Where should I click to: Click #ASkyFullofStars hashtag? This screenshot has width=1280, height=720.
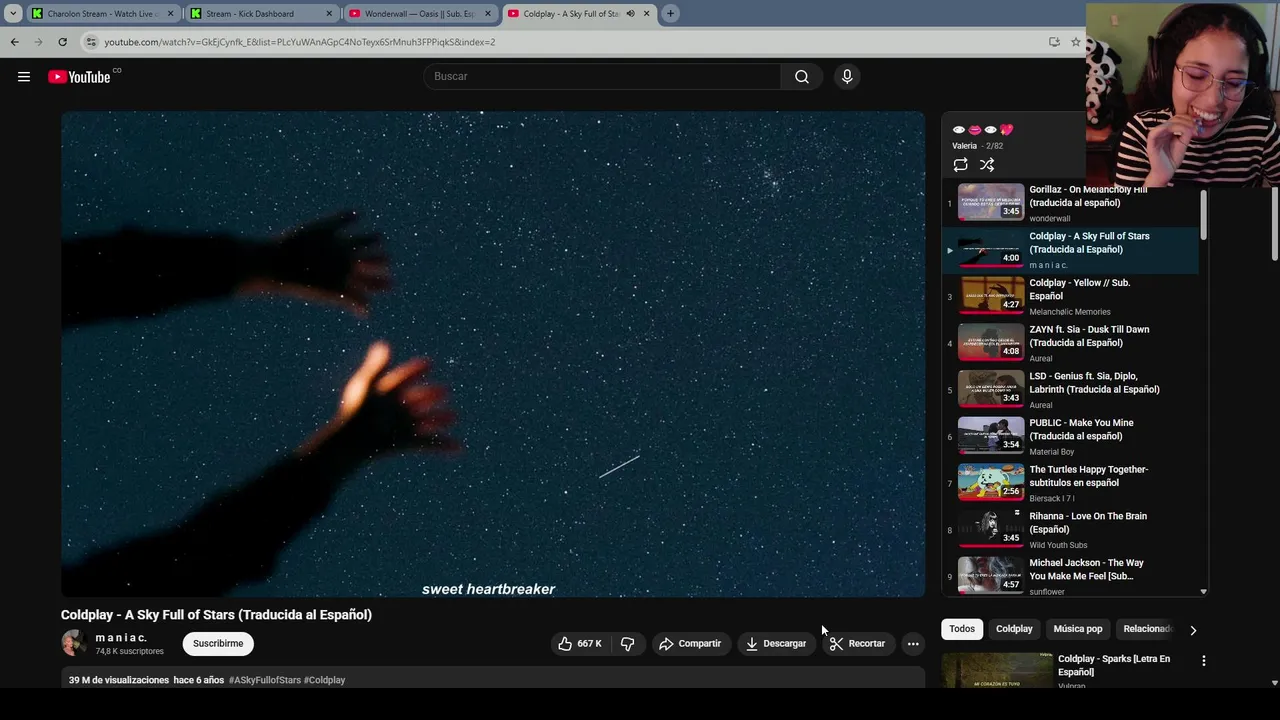click(264, 680)
